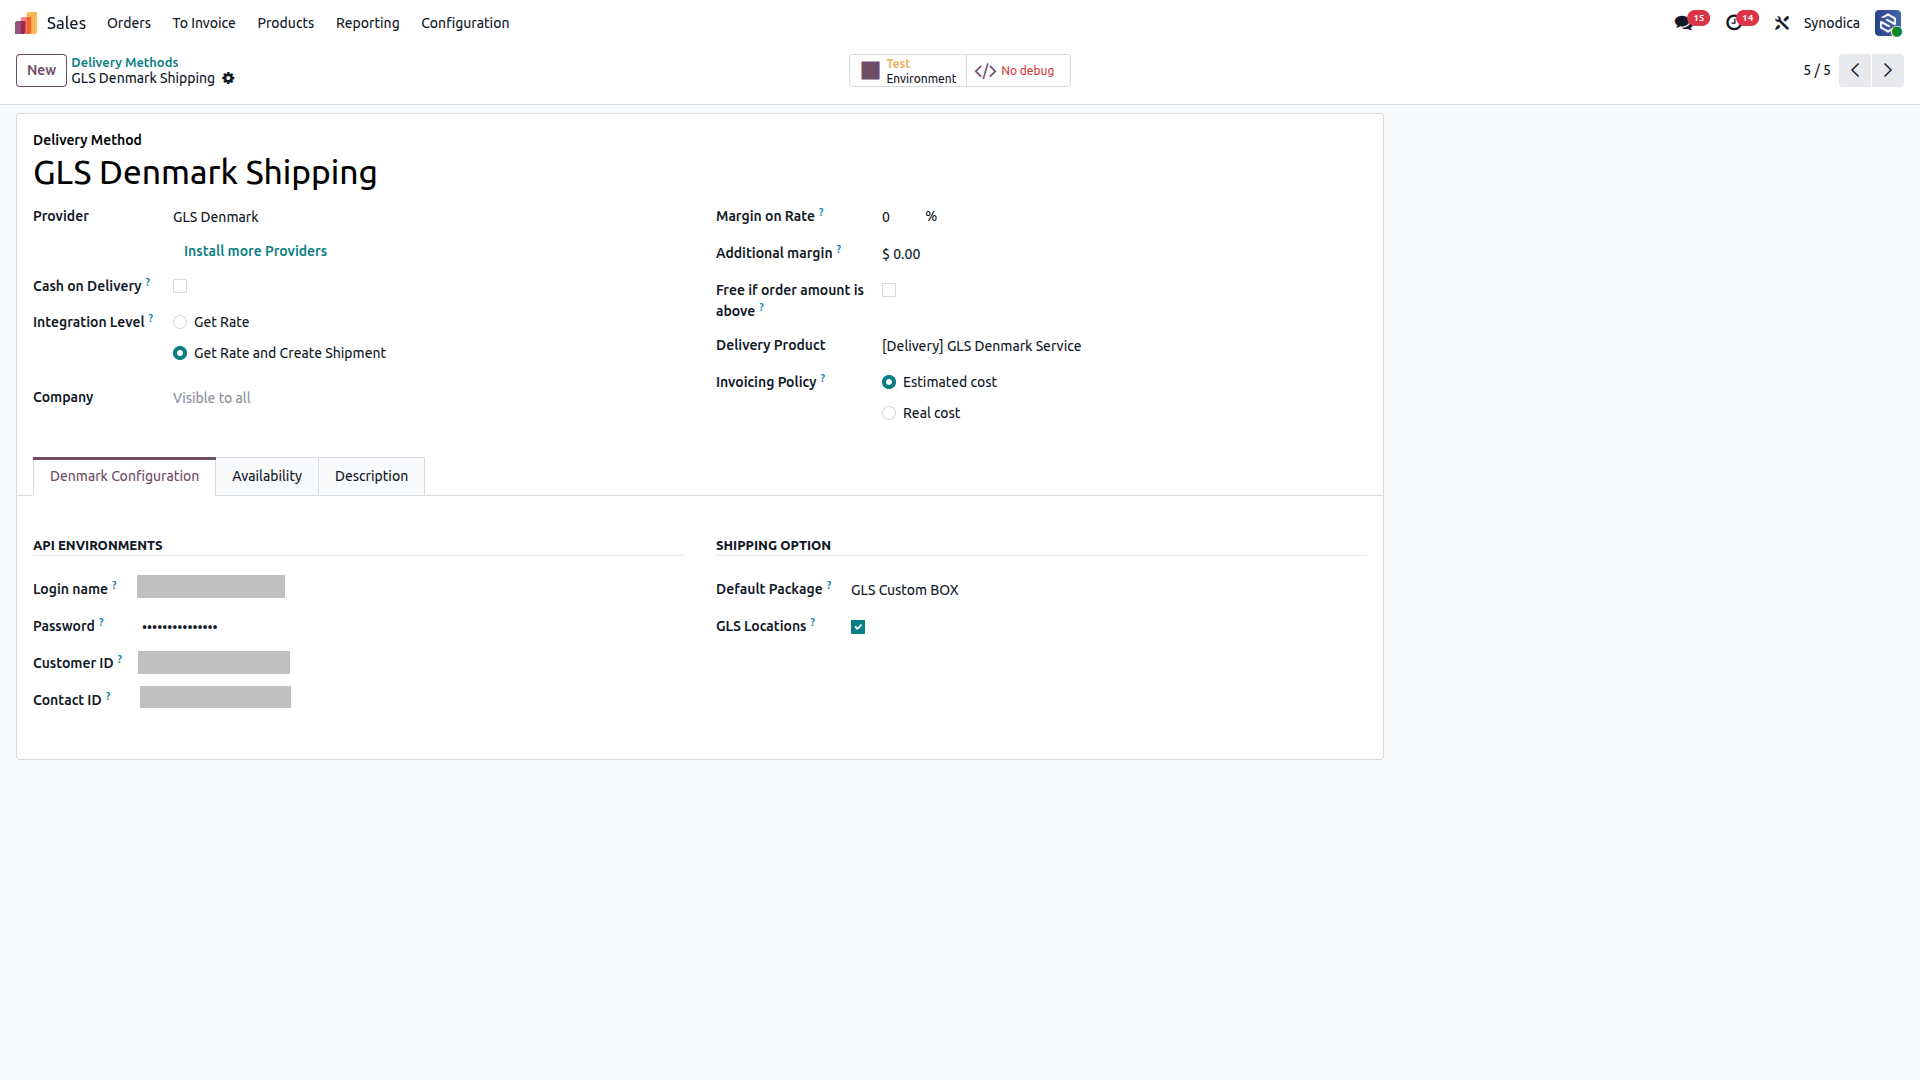The height and width of the screenshot is (1080, 1920).
Task: Open the Configuration menu
Action: click(x=465, y=23)
